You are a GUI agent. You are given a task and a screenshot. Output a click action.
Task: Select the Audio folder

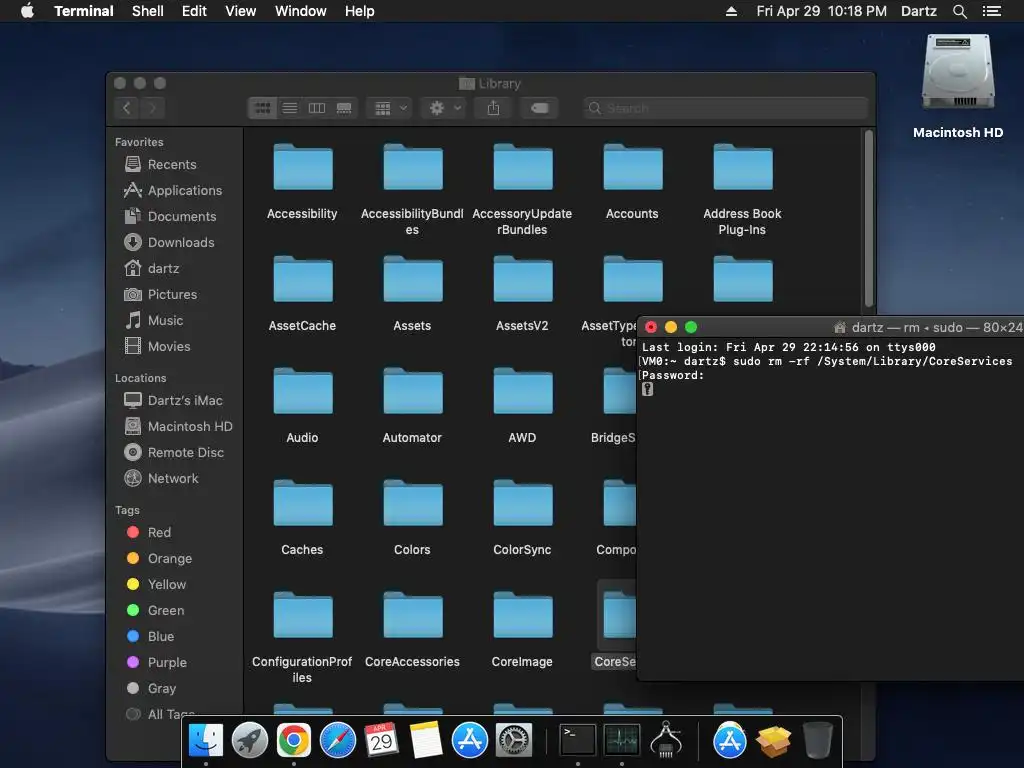coord(302,392)
